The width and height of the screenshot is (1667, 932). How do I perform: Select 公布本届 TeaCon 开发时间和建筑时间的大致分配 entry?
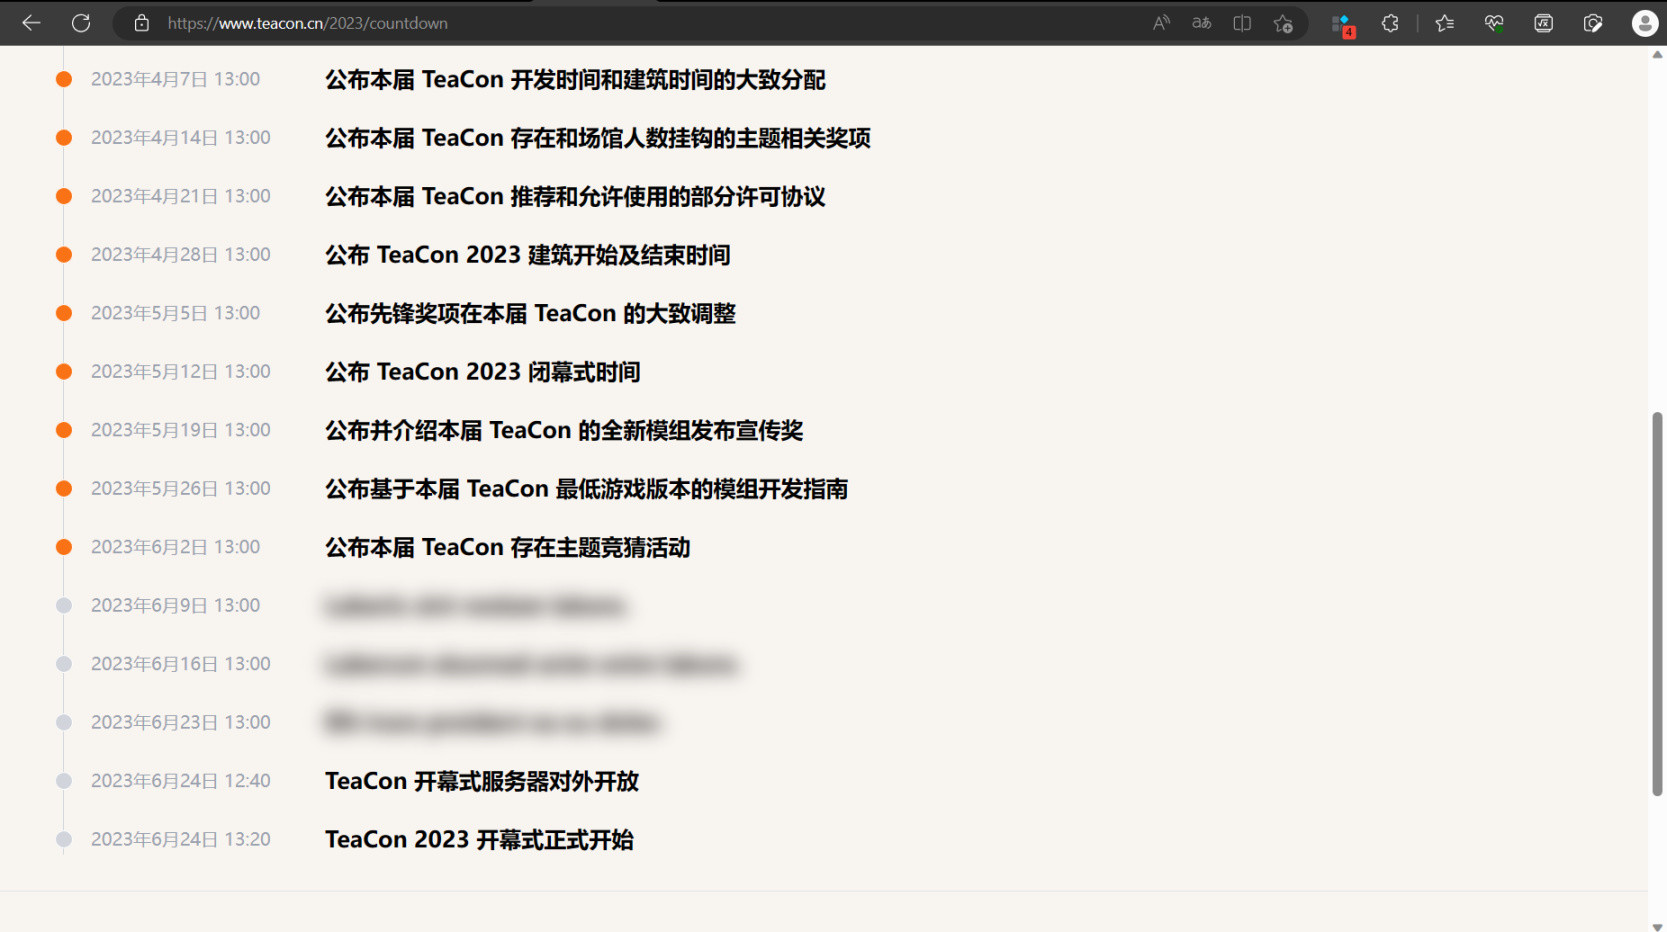(575, 80)
